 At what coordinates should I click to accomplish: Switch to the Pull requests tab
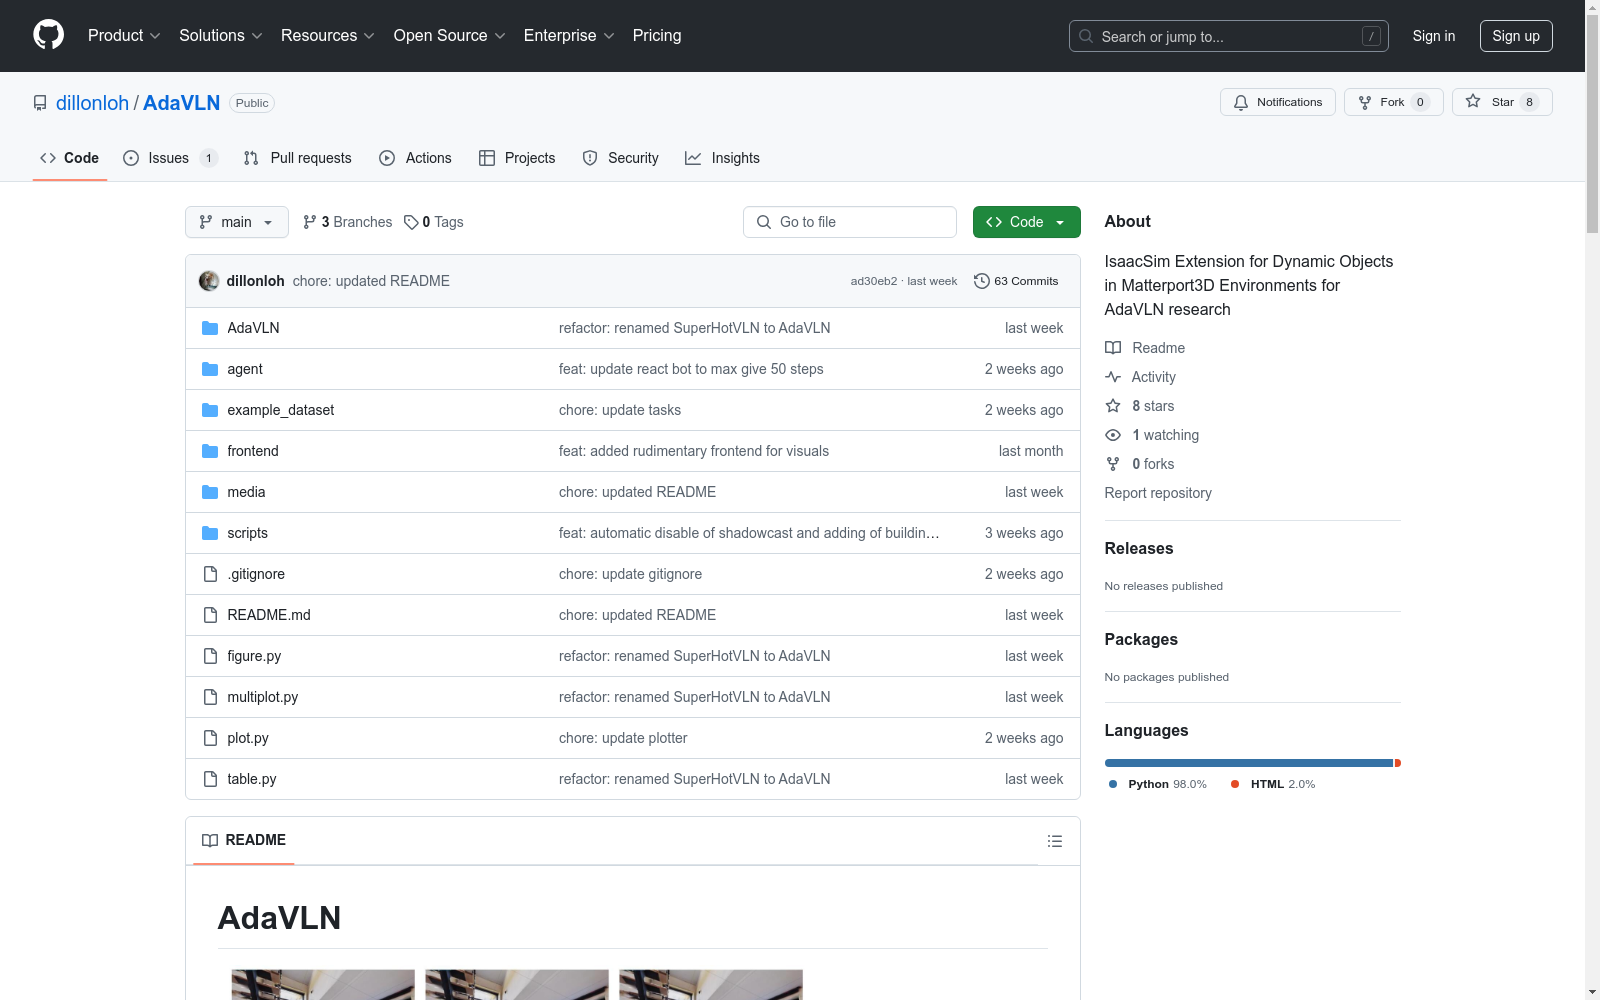(298, 158)
